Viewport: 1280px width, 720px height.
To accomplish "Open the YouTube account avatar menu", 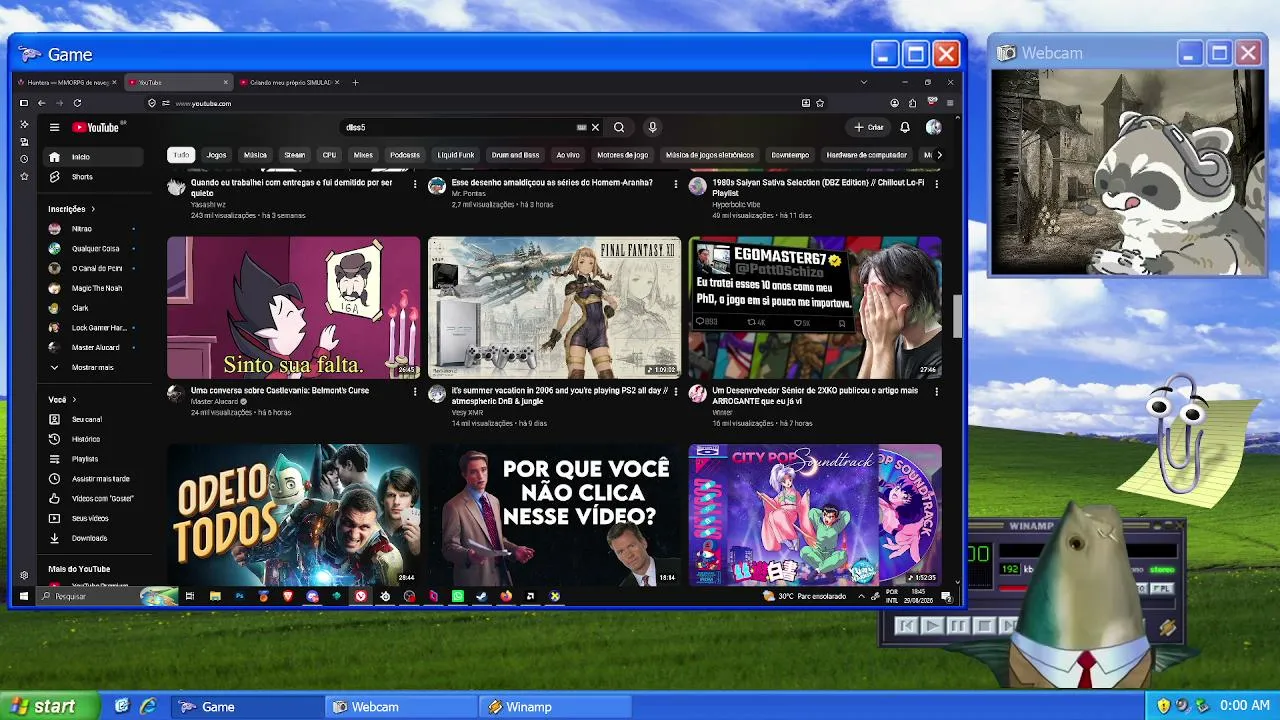I will click(x=933, y=127).
